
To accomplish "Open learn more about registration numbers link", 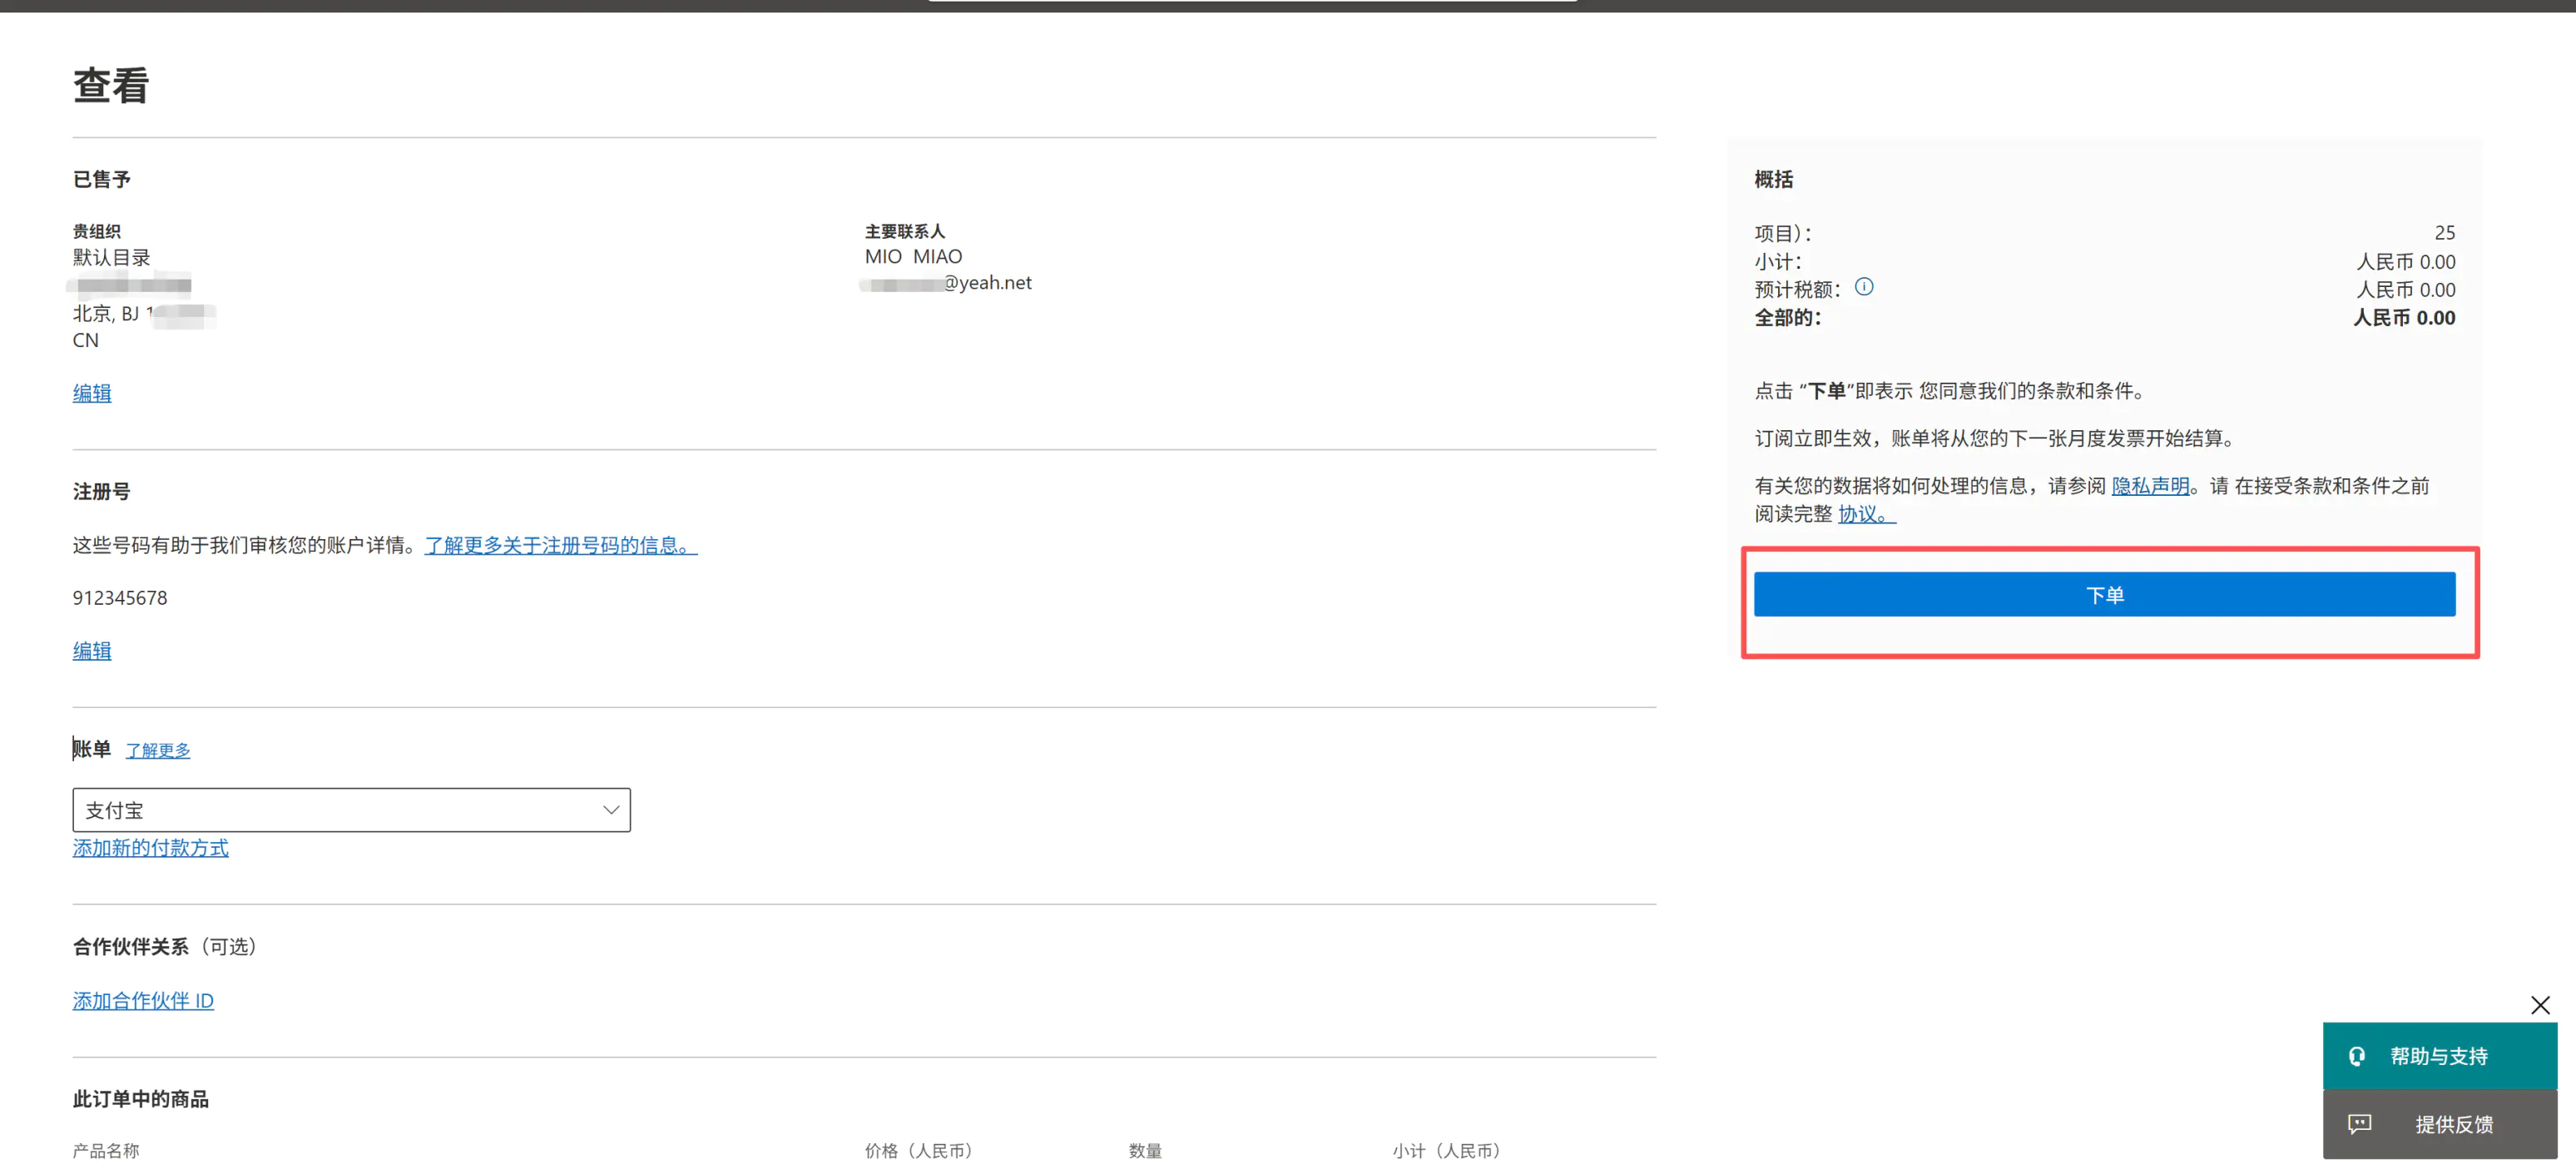I will (560, 545).
